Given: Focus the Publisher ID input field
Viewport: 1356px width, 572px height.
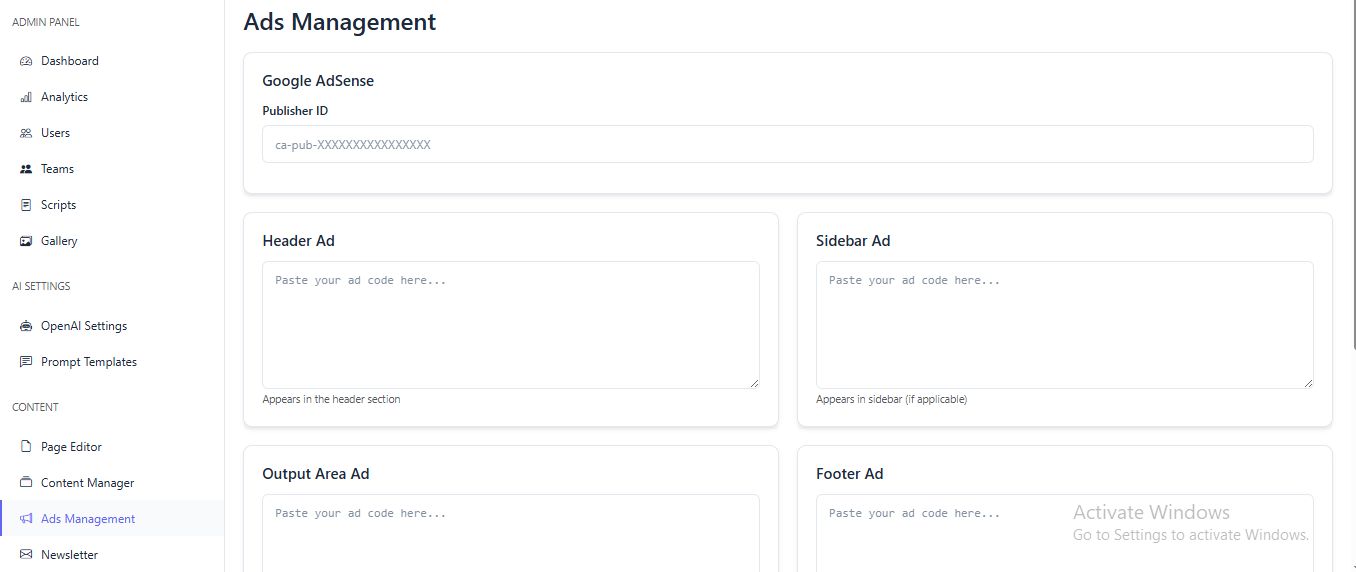Looking at the screenshot, I should (787, 144).
